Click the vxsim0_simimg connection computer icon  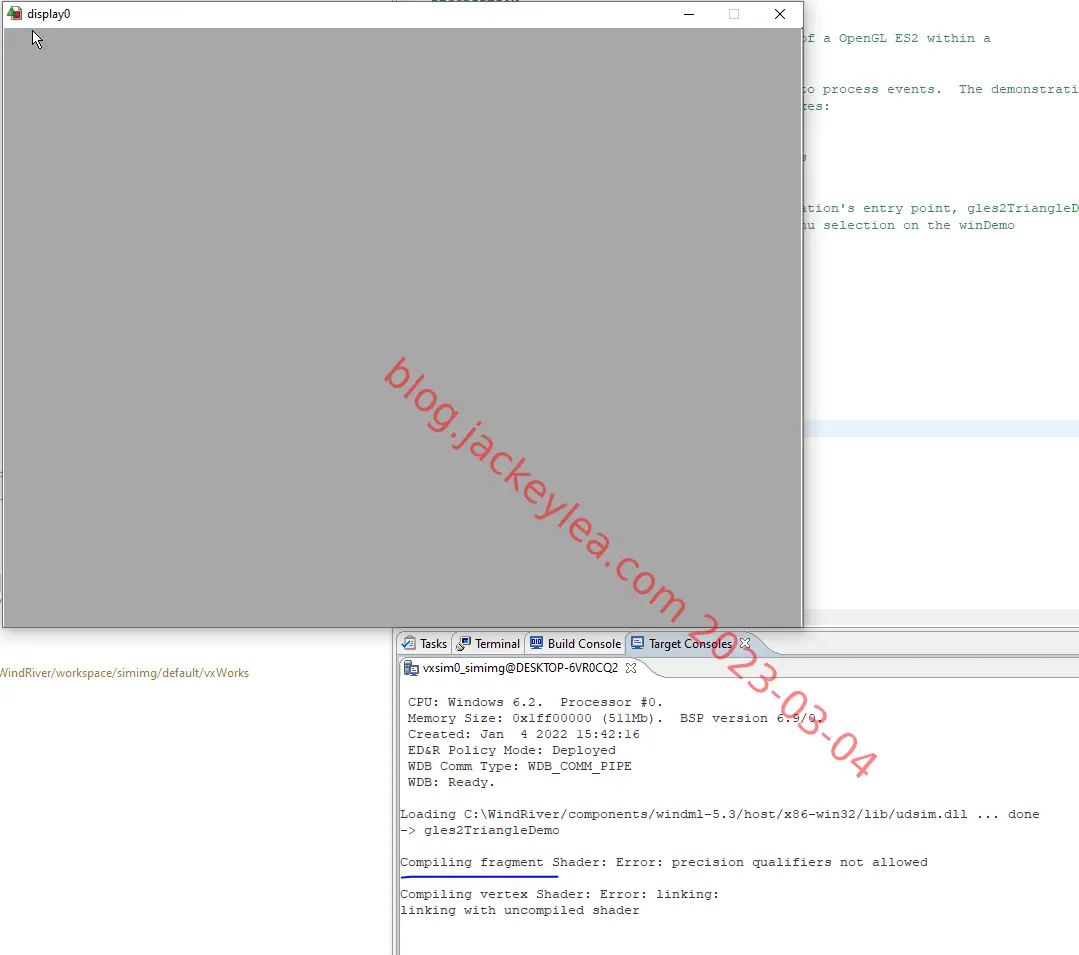coord(411,668)
